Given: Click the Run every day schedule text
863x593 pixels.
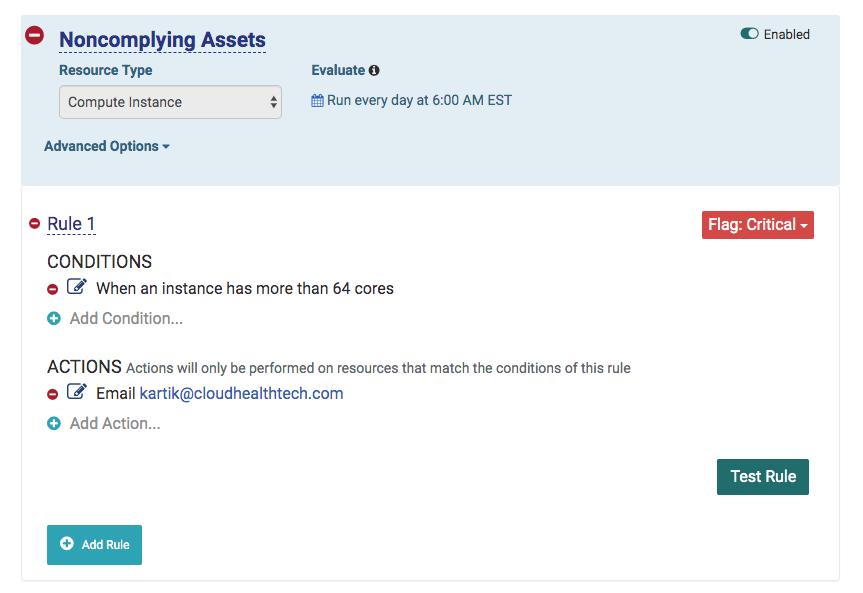Looking at the screenshot, I should 419,101.
